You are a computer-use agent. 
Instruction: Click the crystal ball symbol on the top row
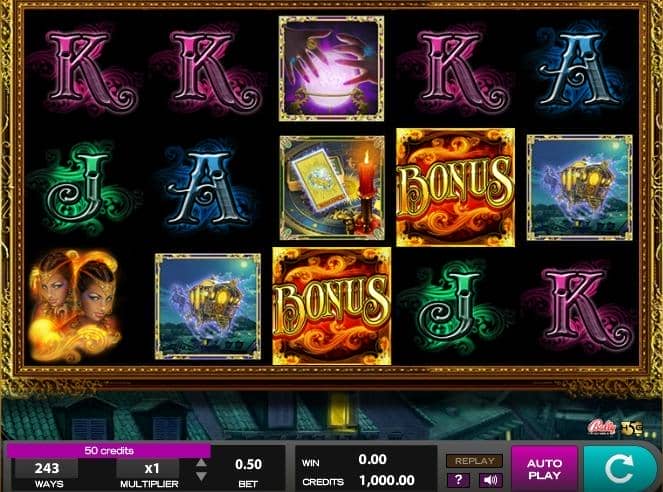(331, 68)
